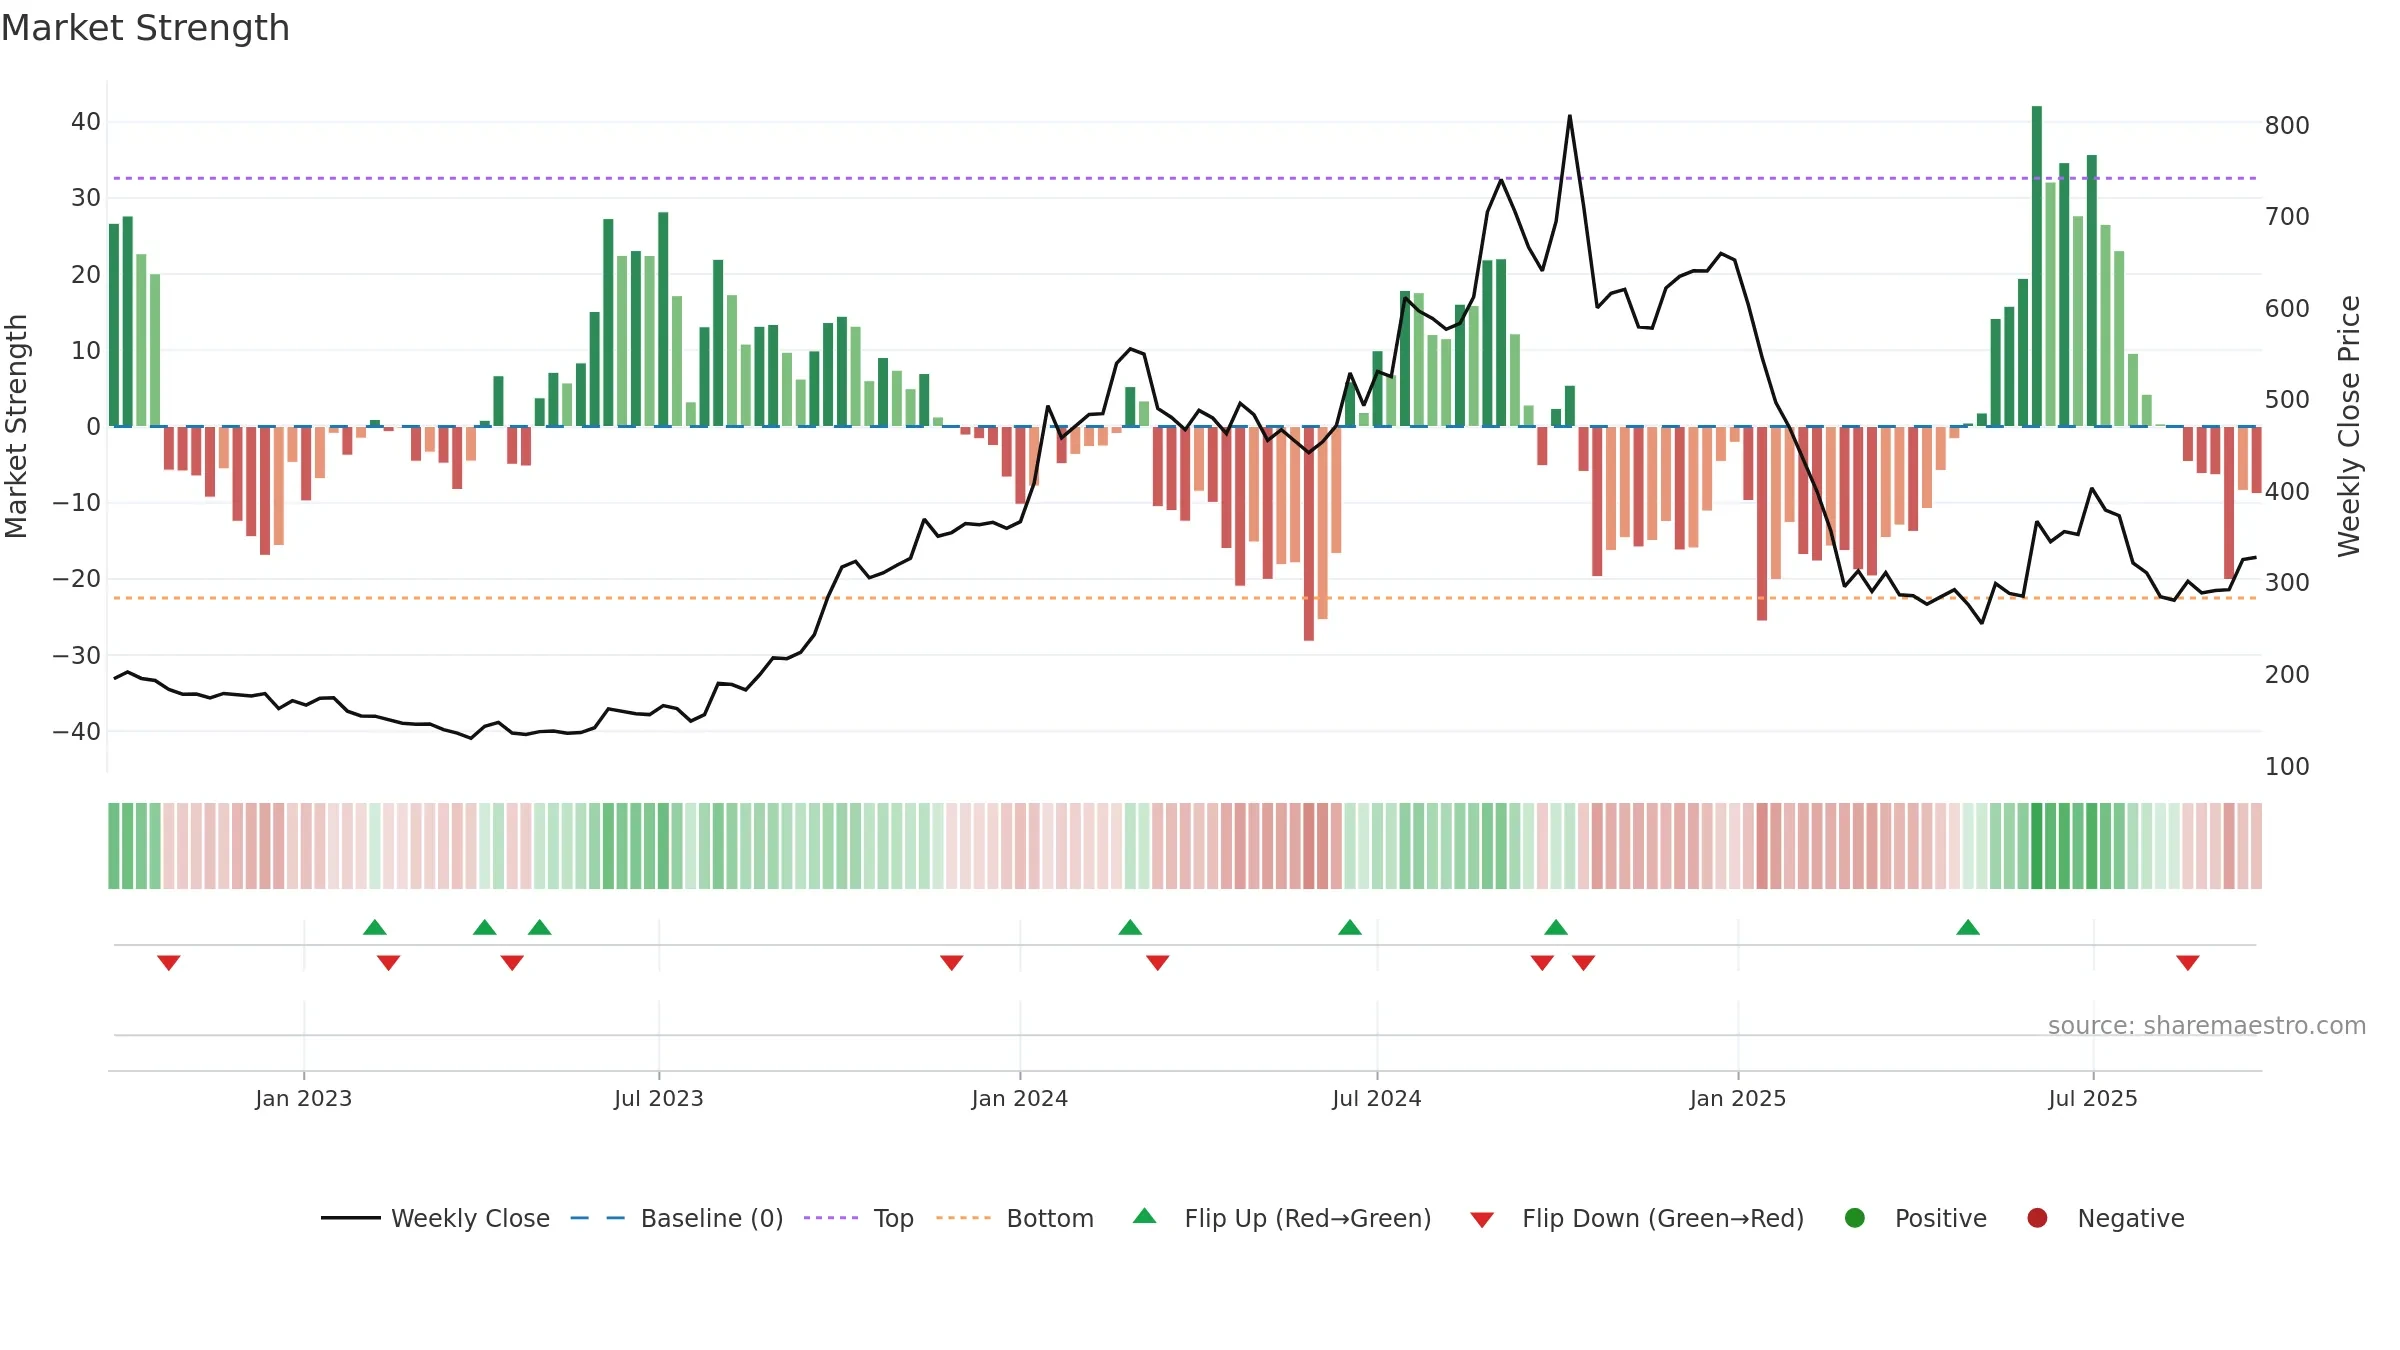
Task: Click the last red flip-down marker after Jul 2025
Action: click(2188, 962)
